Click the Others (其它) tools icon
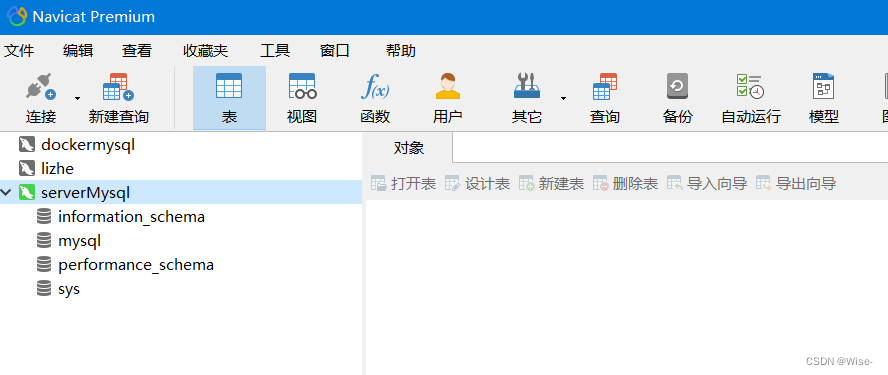The height and width of the screenshot is (375, 888). tap(527, 87)
